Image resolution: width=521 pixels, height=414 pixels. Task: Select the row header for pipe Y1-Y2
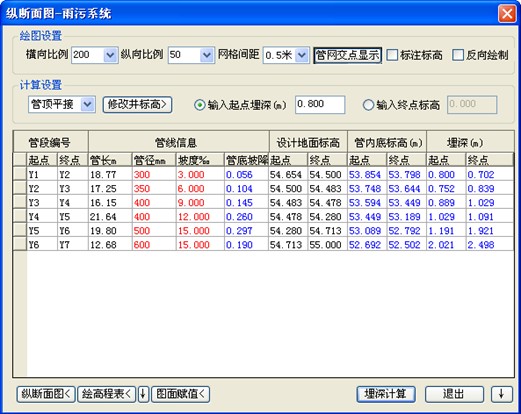click(x=20, y=174)
